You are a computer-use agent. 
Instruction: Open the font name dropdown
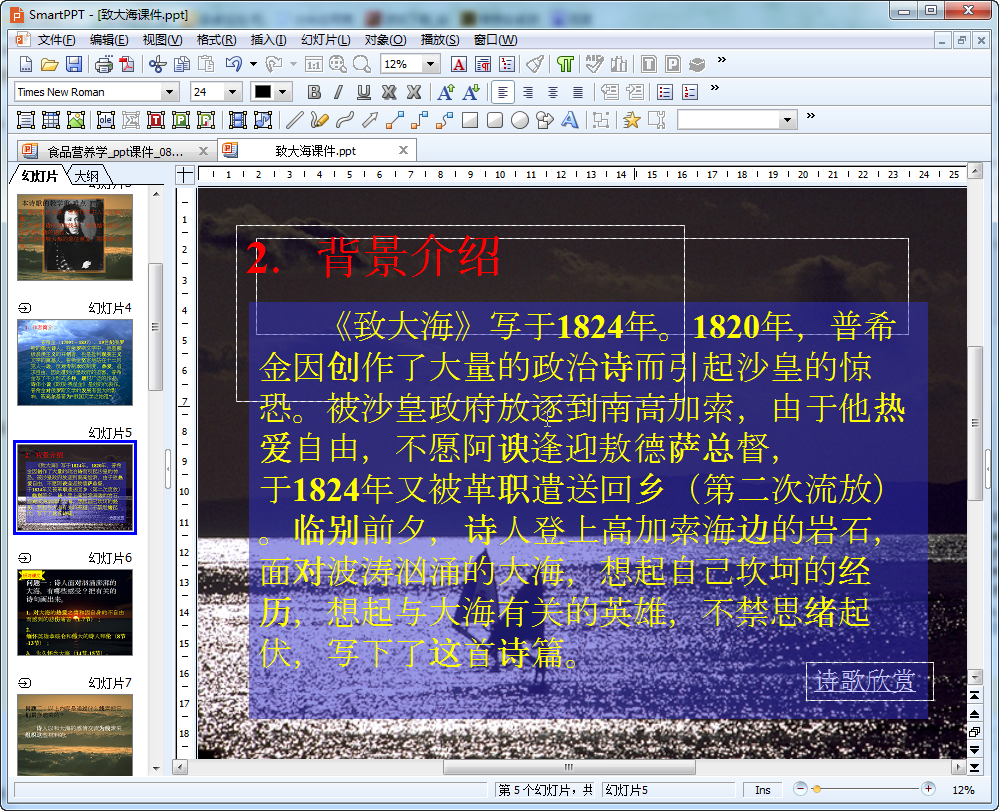169,92
